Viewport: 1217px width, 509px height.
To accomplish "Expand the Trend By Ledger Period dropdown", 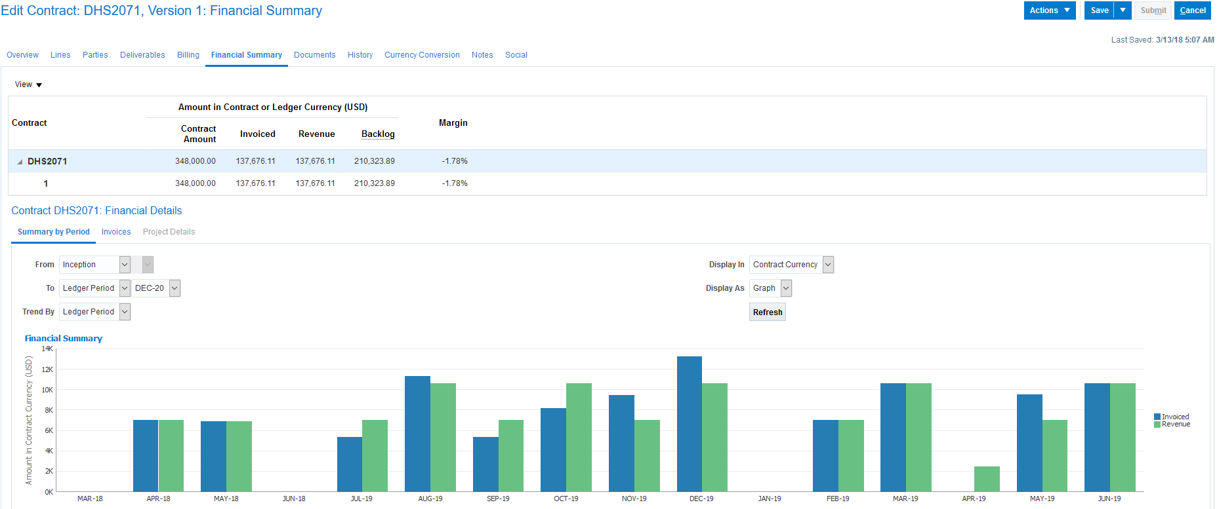I will [x=124, y=312].
